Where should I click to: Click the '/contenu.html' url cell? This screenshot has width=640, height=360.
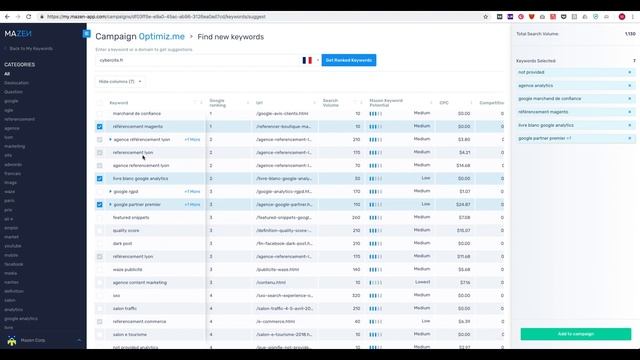coord(271,282)
